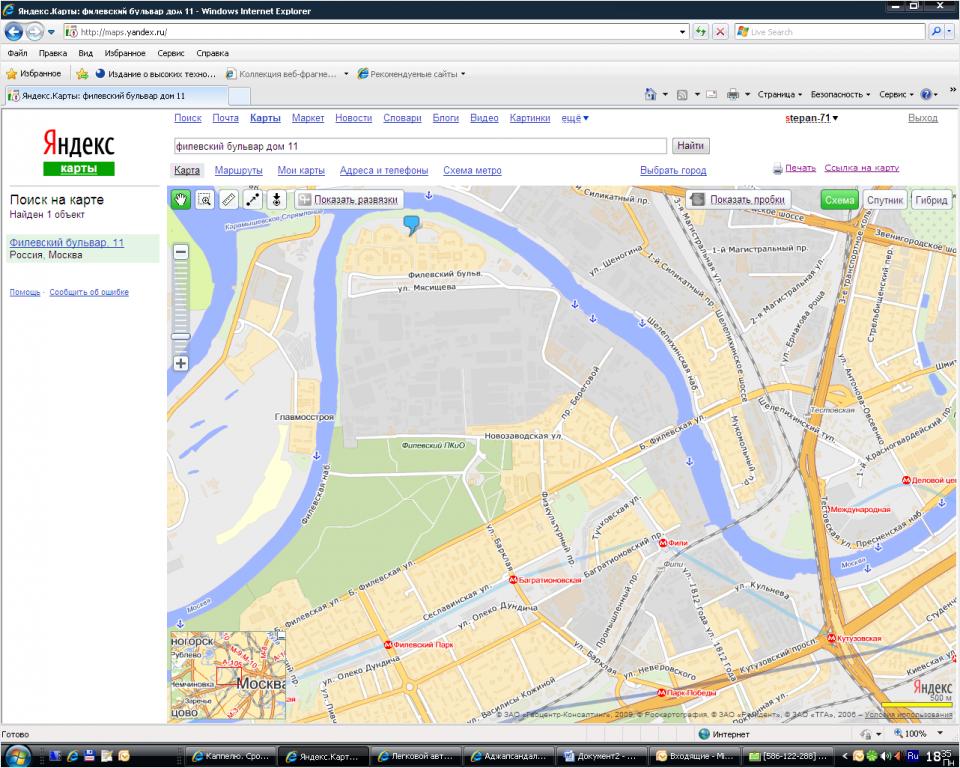Activate the magnifier zoom-area tool
Image resolution: width=960 pixels, height=768 pixels.
coord(204,200)
